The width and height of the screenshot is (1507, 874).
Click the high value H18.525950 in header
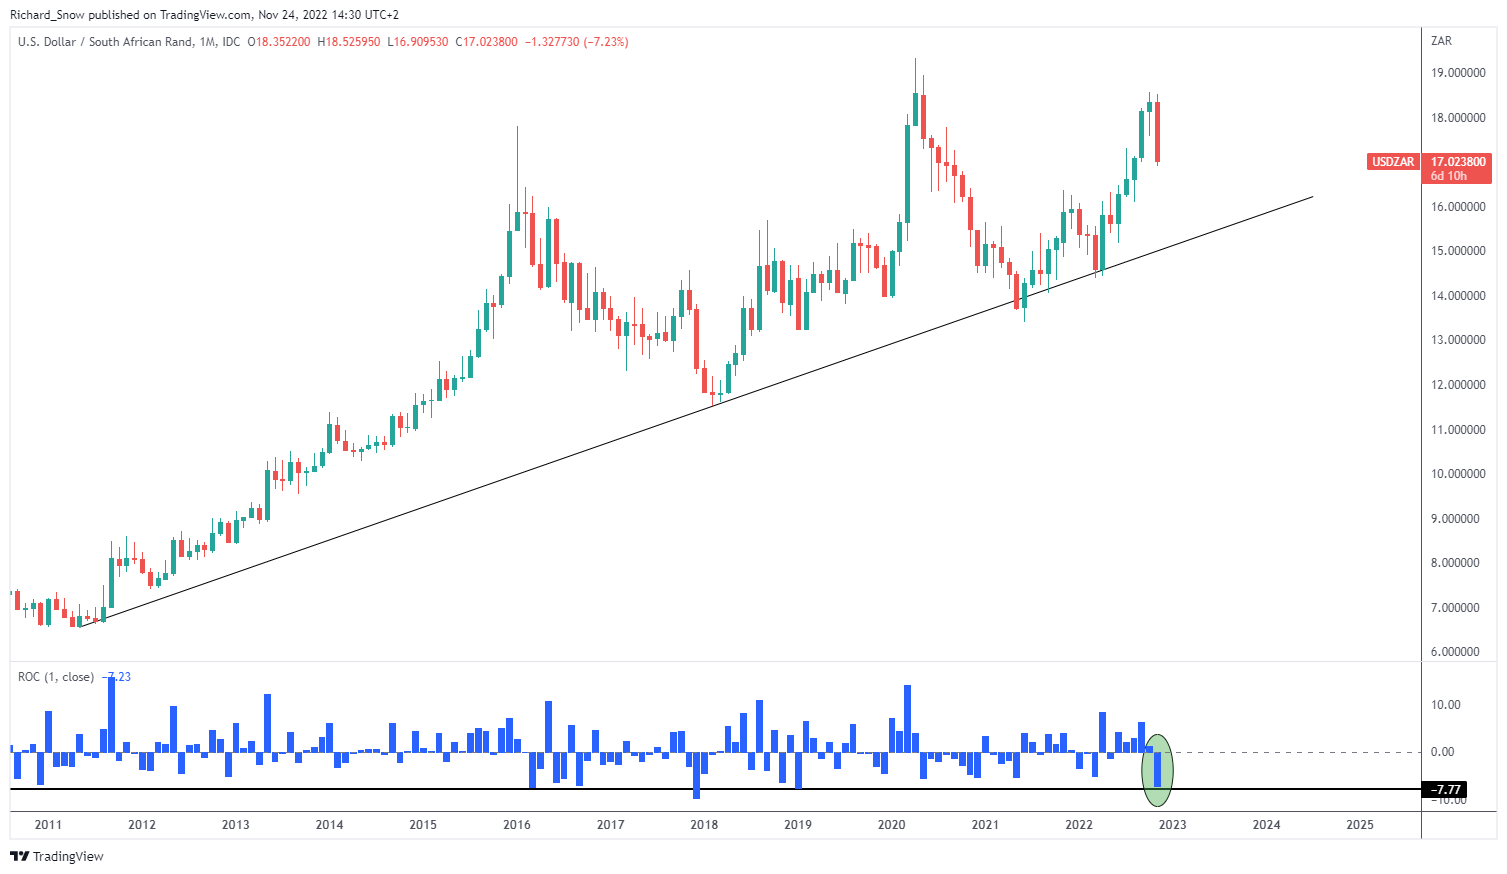[x=349, y=42]
